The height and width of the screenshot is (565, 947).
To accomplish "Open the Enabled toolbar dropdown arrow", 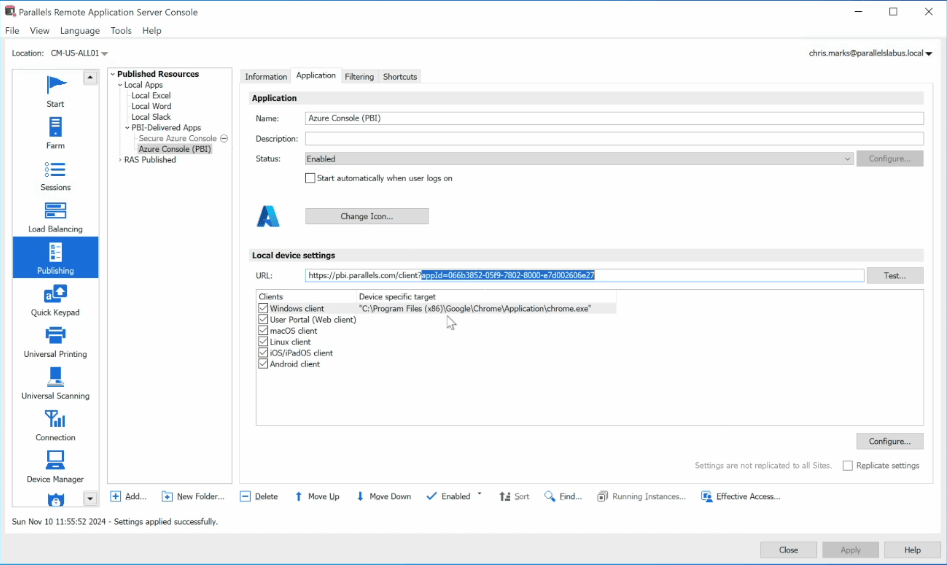I will tap(480, 494).
